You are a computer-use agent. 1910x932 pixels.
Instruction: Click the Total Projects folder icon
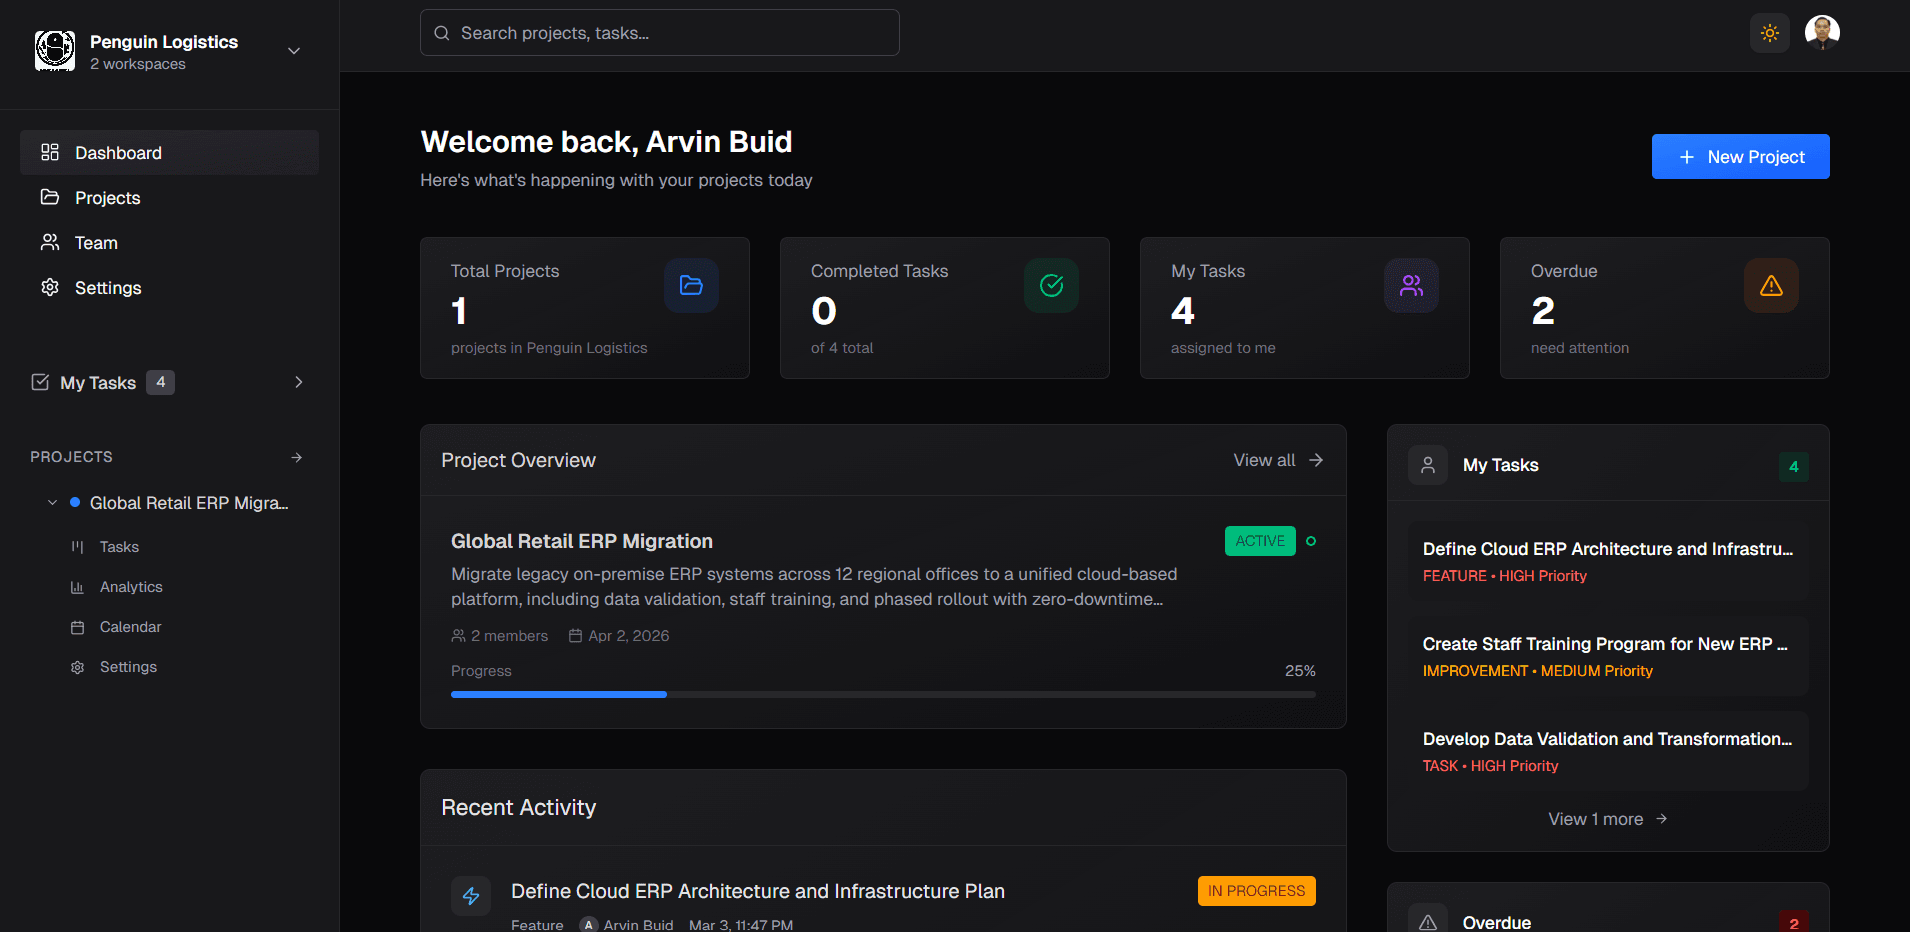point(691,286)
